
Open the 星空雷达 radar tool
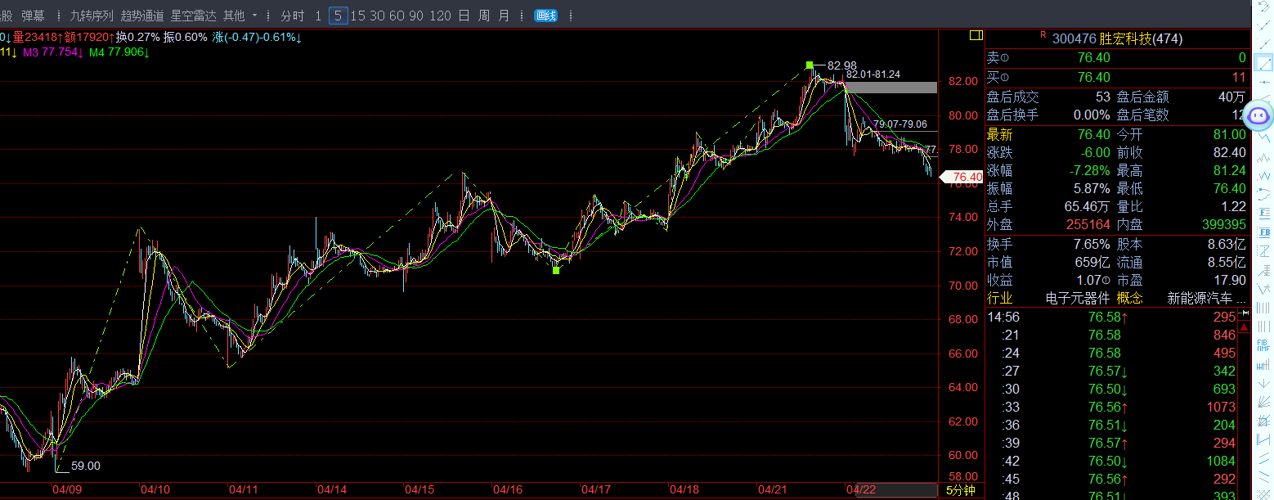(x=192, y=16)
